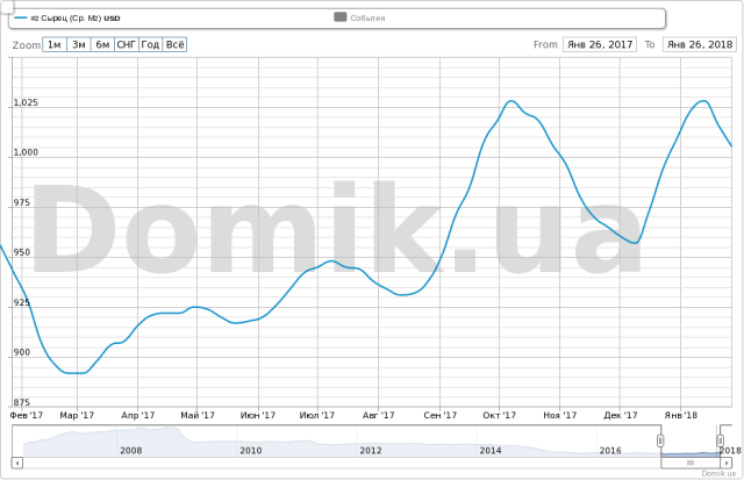This screenshot has width=744, height=480.
Task: Click the Мар '17 axis label
Action: [77, 415]
